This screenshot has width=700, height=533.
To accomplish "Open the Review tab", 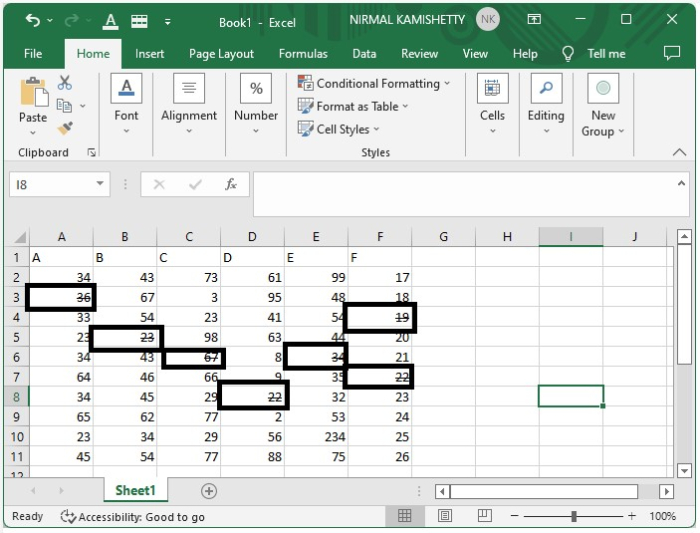I will click(419, 54).
